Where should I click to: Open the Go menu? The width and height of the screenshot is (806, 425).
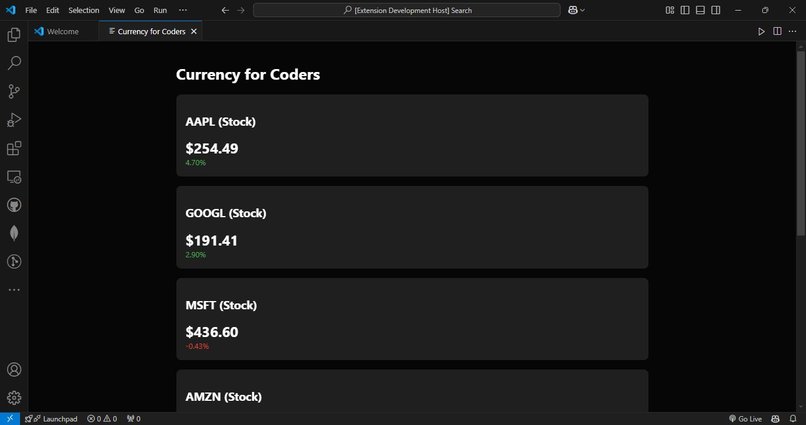(x=139, y=10)
